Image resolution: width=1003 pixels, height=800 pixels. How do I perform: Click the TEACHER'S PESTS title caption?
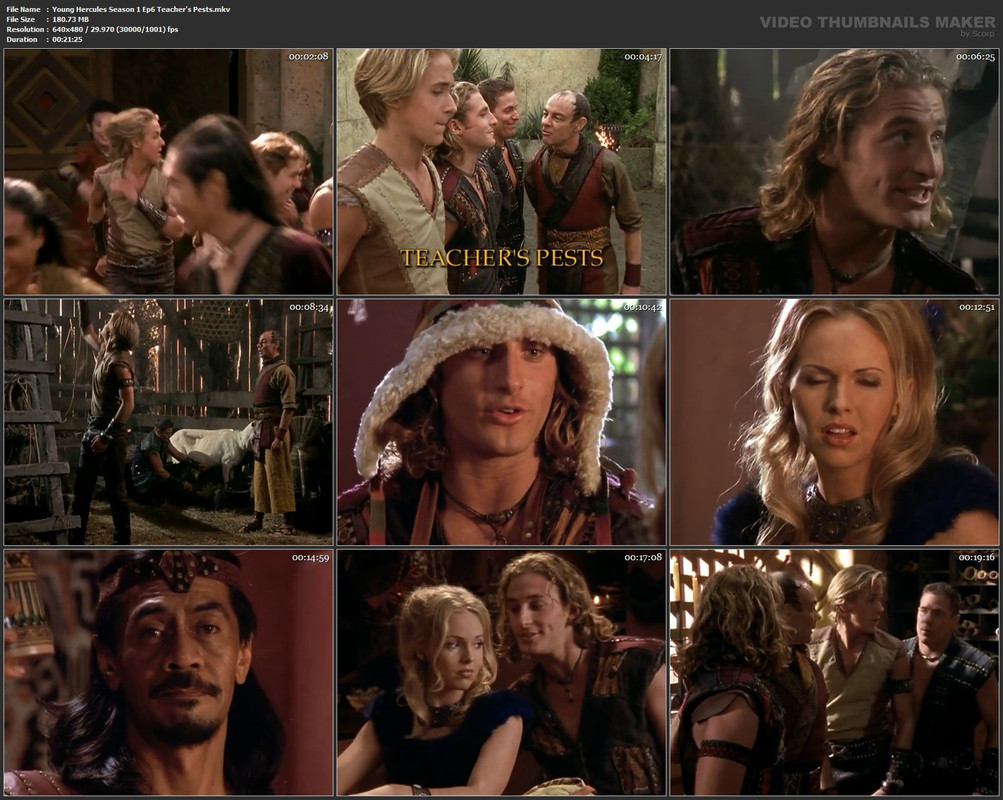tap(502, 257)
